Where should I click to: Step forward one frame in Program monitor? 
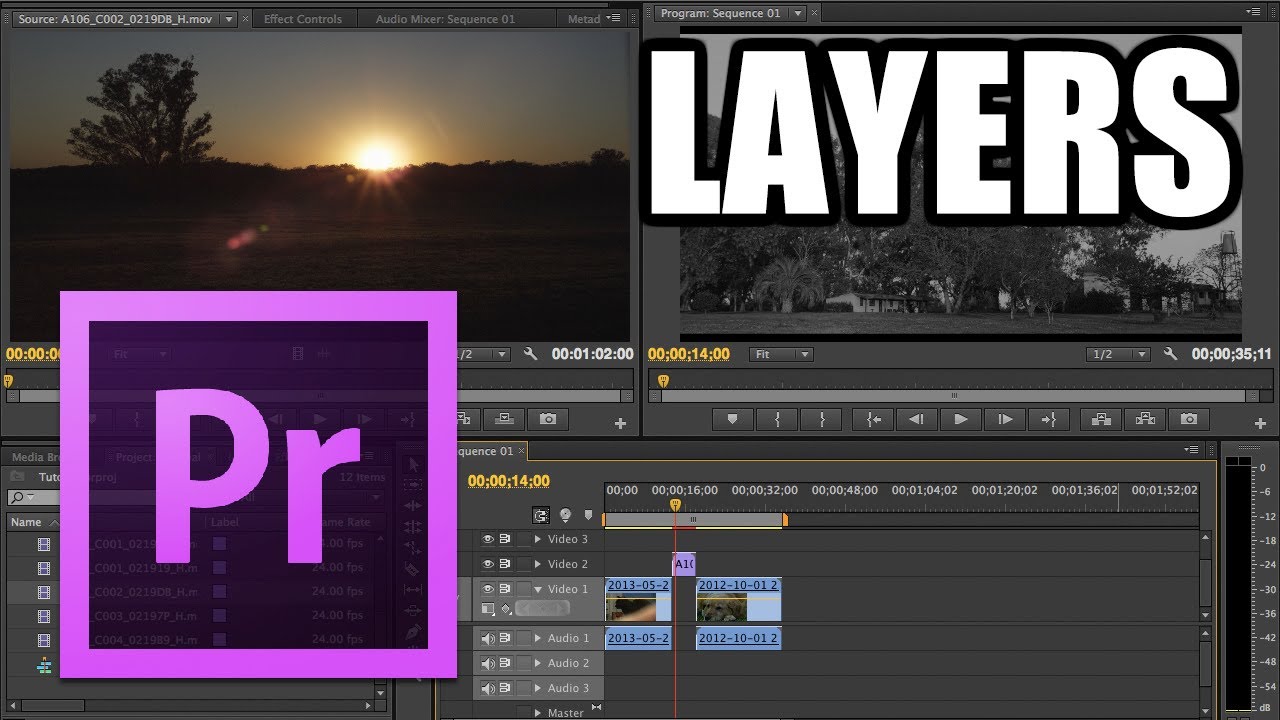point(1005,420)
